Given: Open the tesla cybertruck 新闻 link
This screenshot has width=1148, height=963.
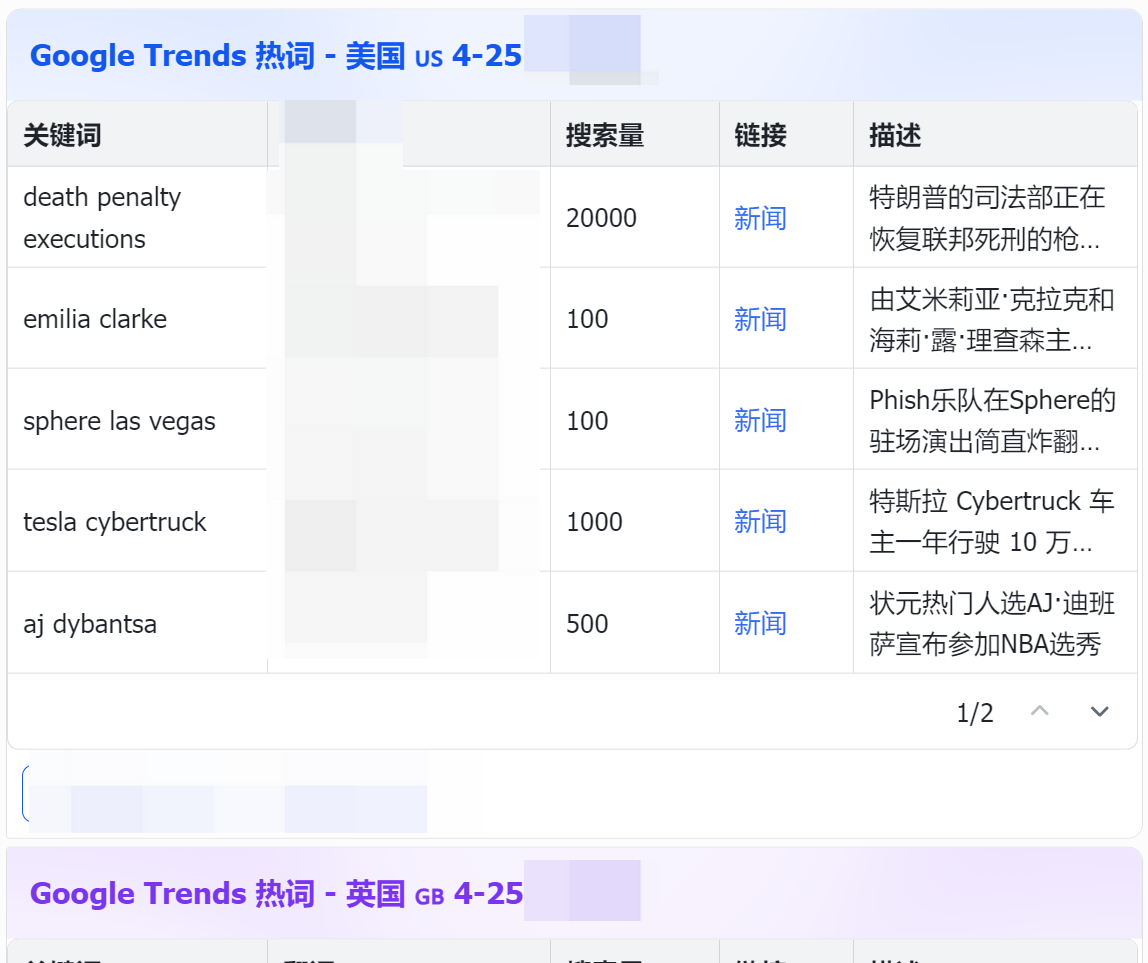Looking at the screenshot, I should [760, 521].
